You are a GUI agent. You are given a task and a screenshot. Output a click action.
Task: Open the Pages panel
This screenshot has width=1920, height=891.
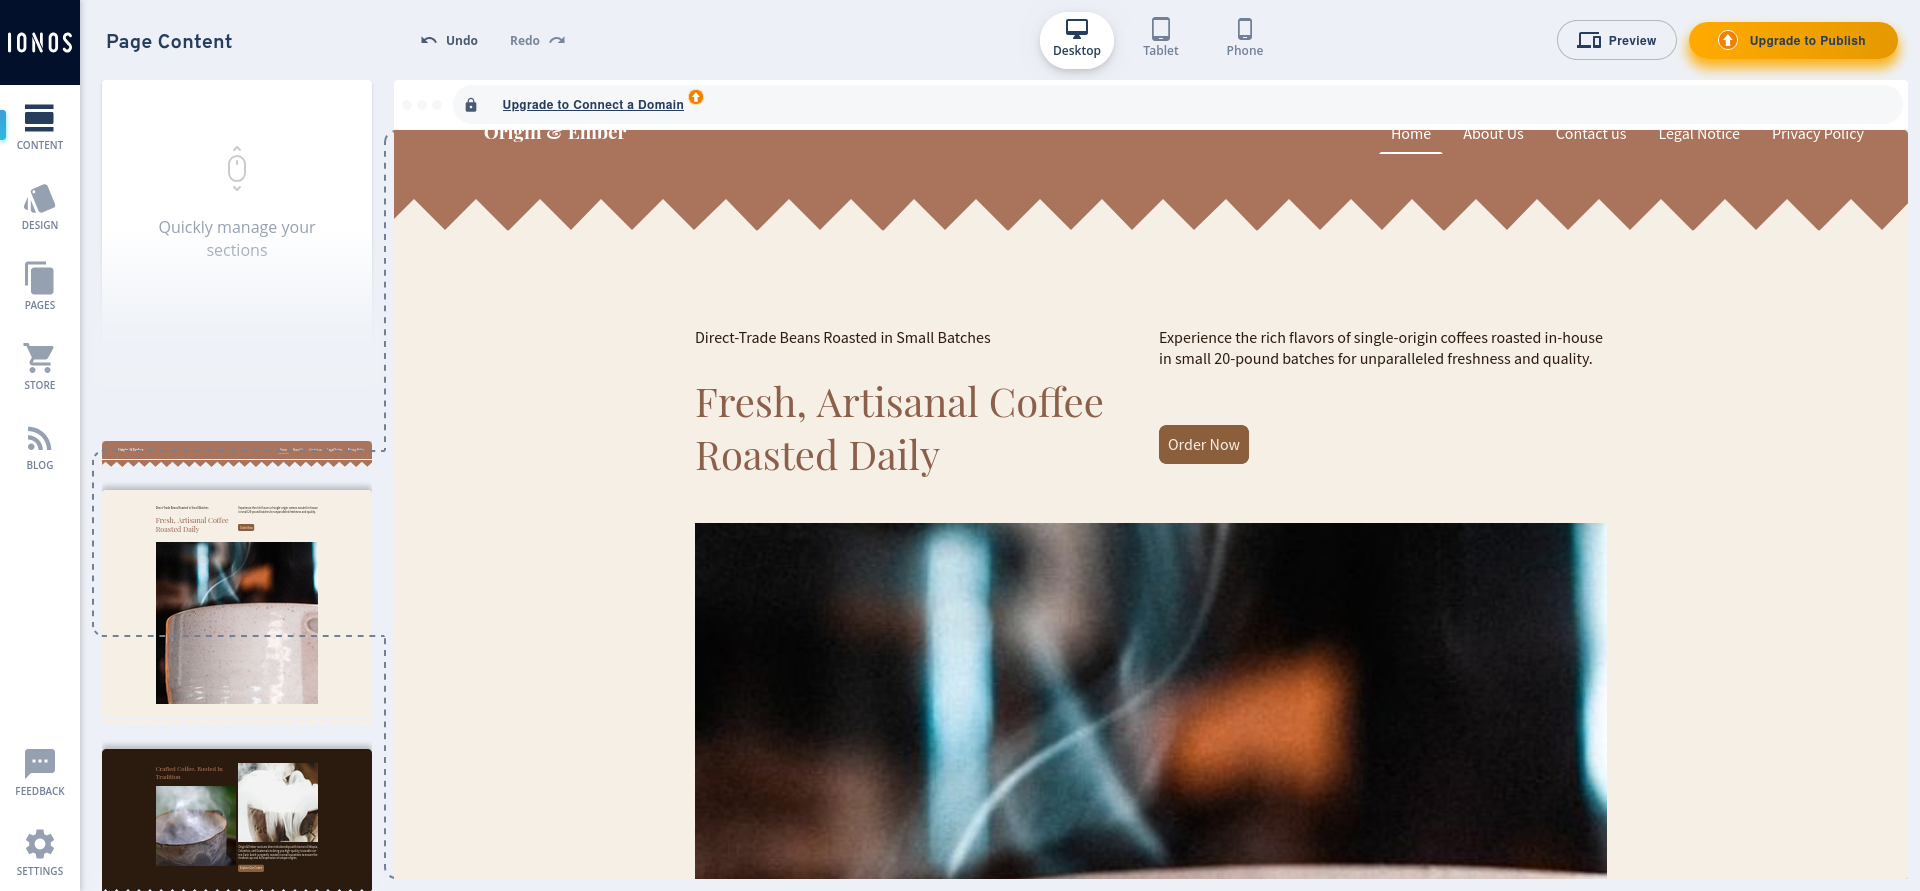(x=39, y=287)
